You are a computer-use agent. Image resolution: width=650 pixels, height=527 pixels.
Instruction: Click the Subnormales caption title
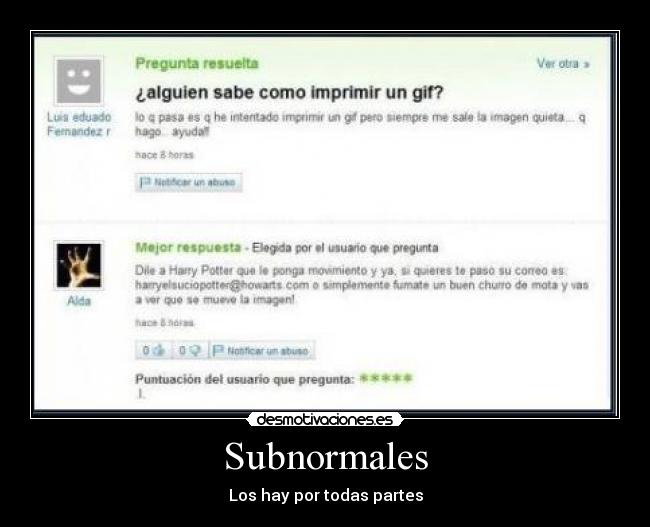coord(326,456)
